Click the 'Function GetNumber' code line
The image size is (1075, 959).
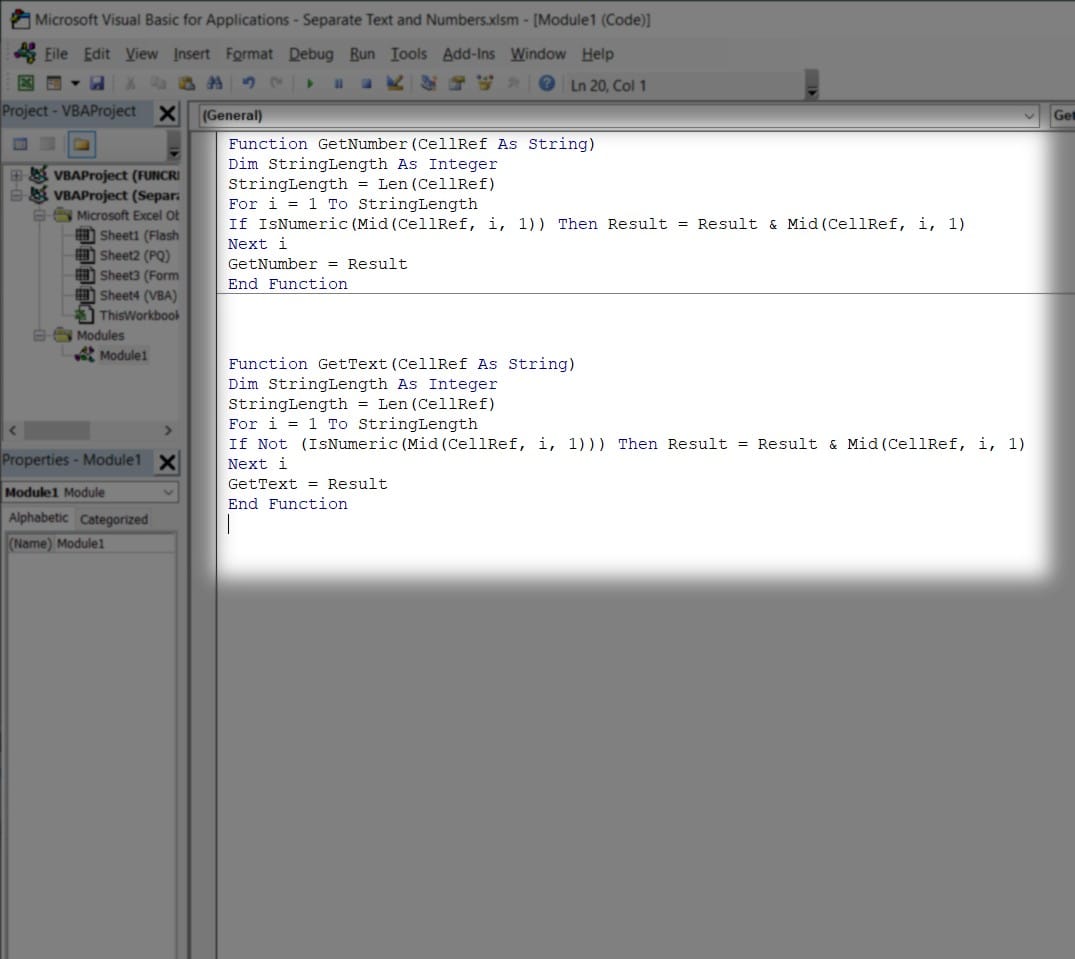point(411,144)
